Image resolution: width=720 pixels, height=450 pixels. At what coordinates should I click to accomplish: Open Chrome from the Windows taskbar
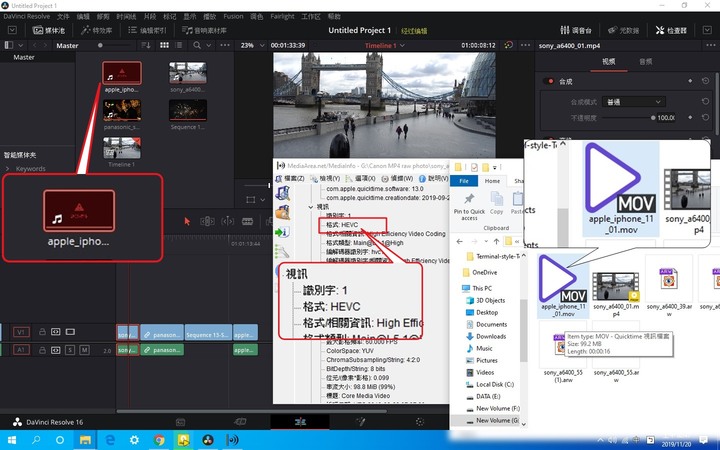(159, 440)
